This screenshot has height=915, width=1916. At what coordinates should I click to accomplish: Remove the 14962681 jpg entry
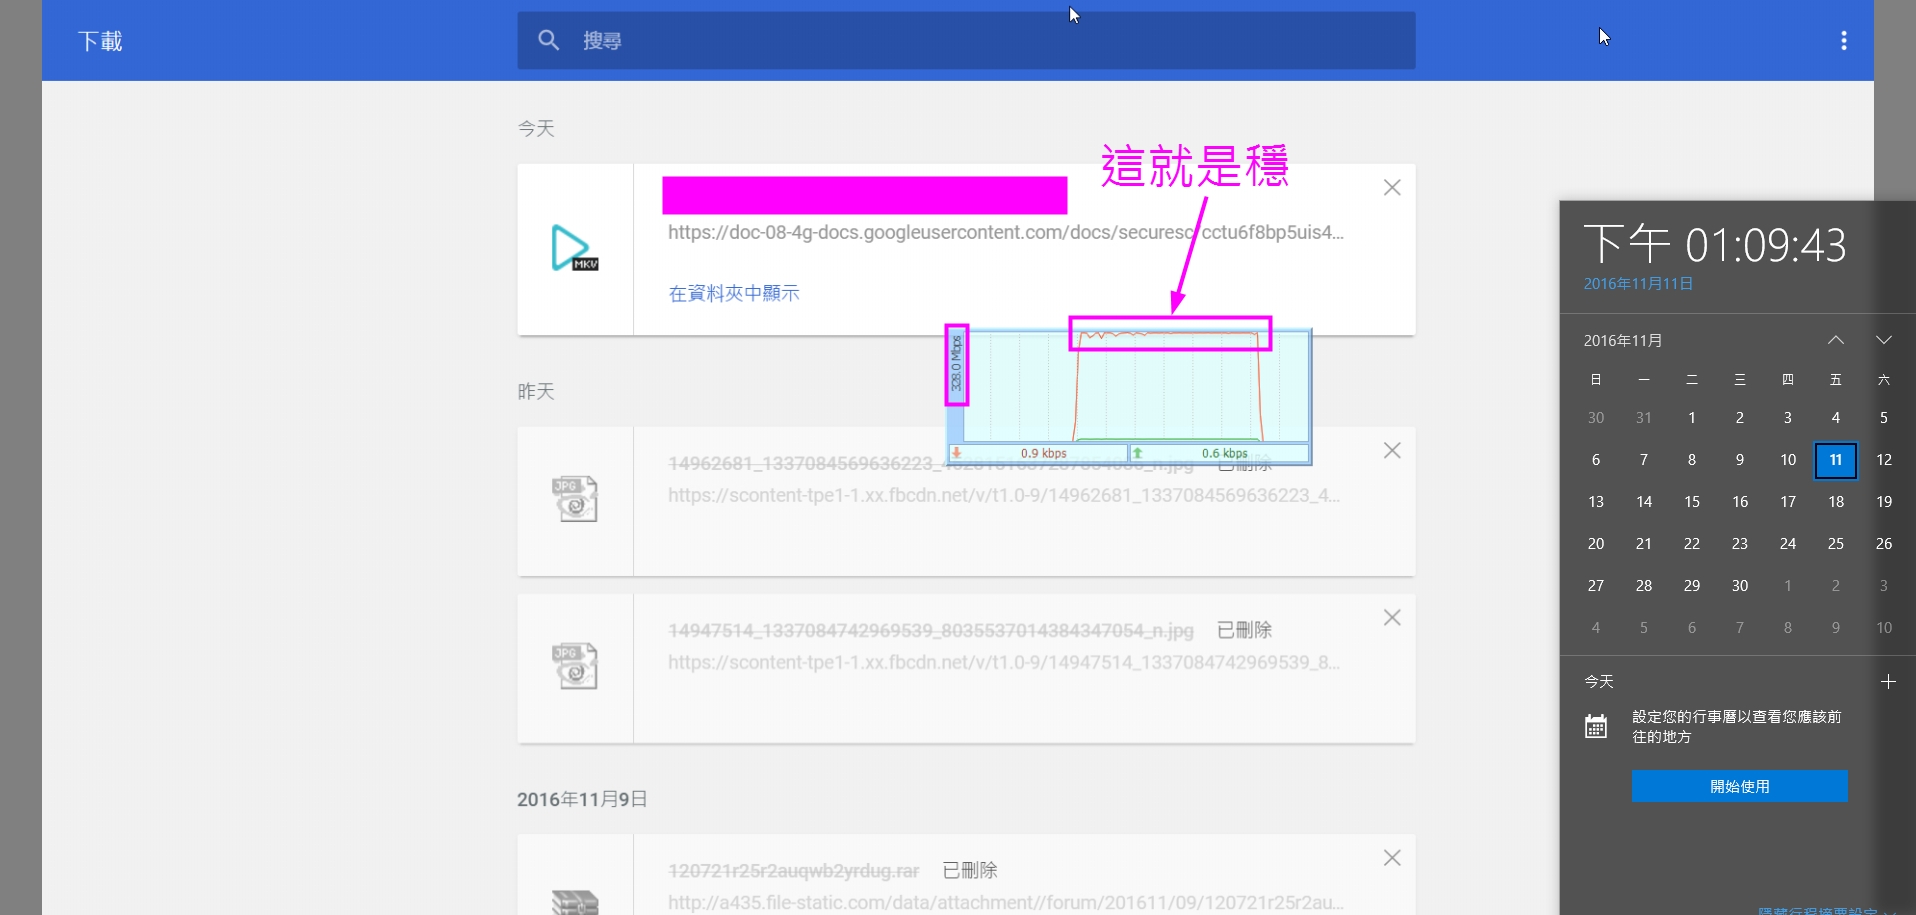click(1392, 451)
